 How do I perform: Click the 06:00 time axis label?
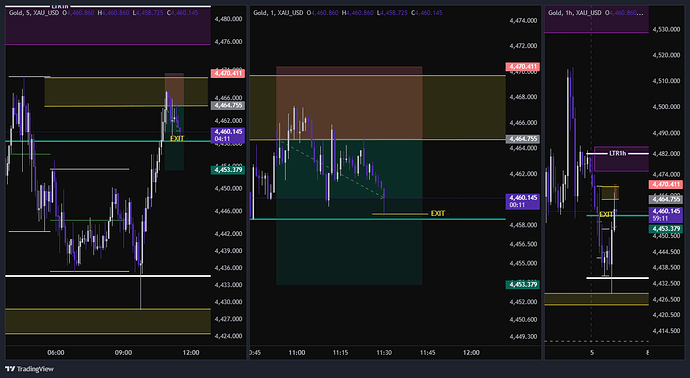coord(56,352)
